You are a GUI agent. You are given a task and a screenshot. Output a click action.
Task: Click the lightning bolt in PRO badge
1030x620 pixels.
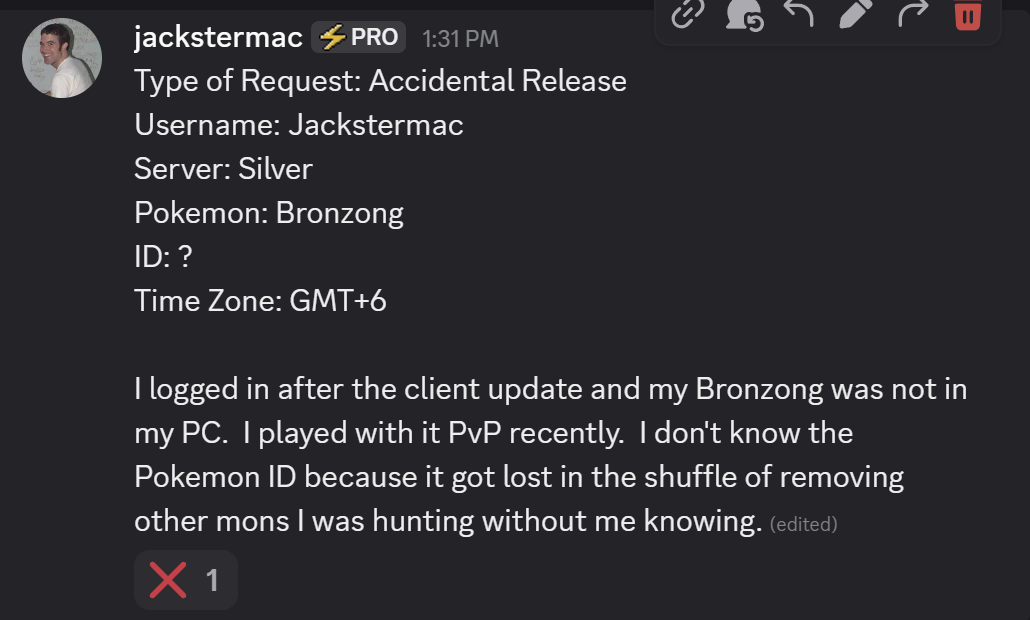(332, 38)
